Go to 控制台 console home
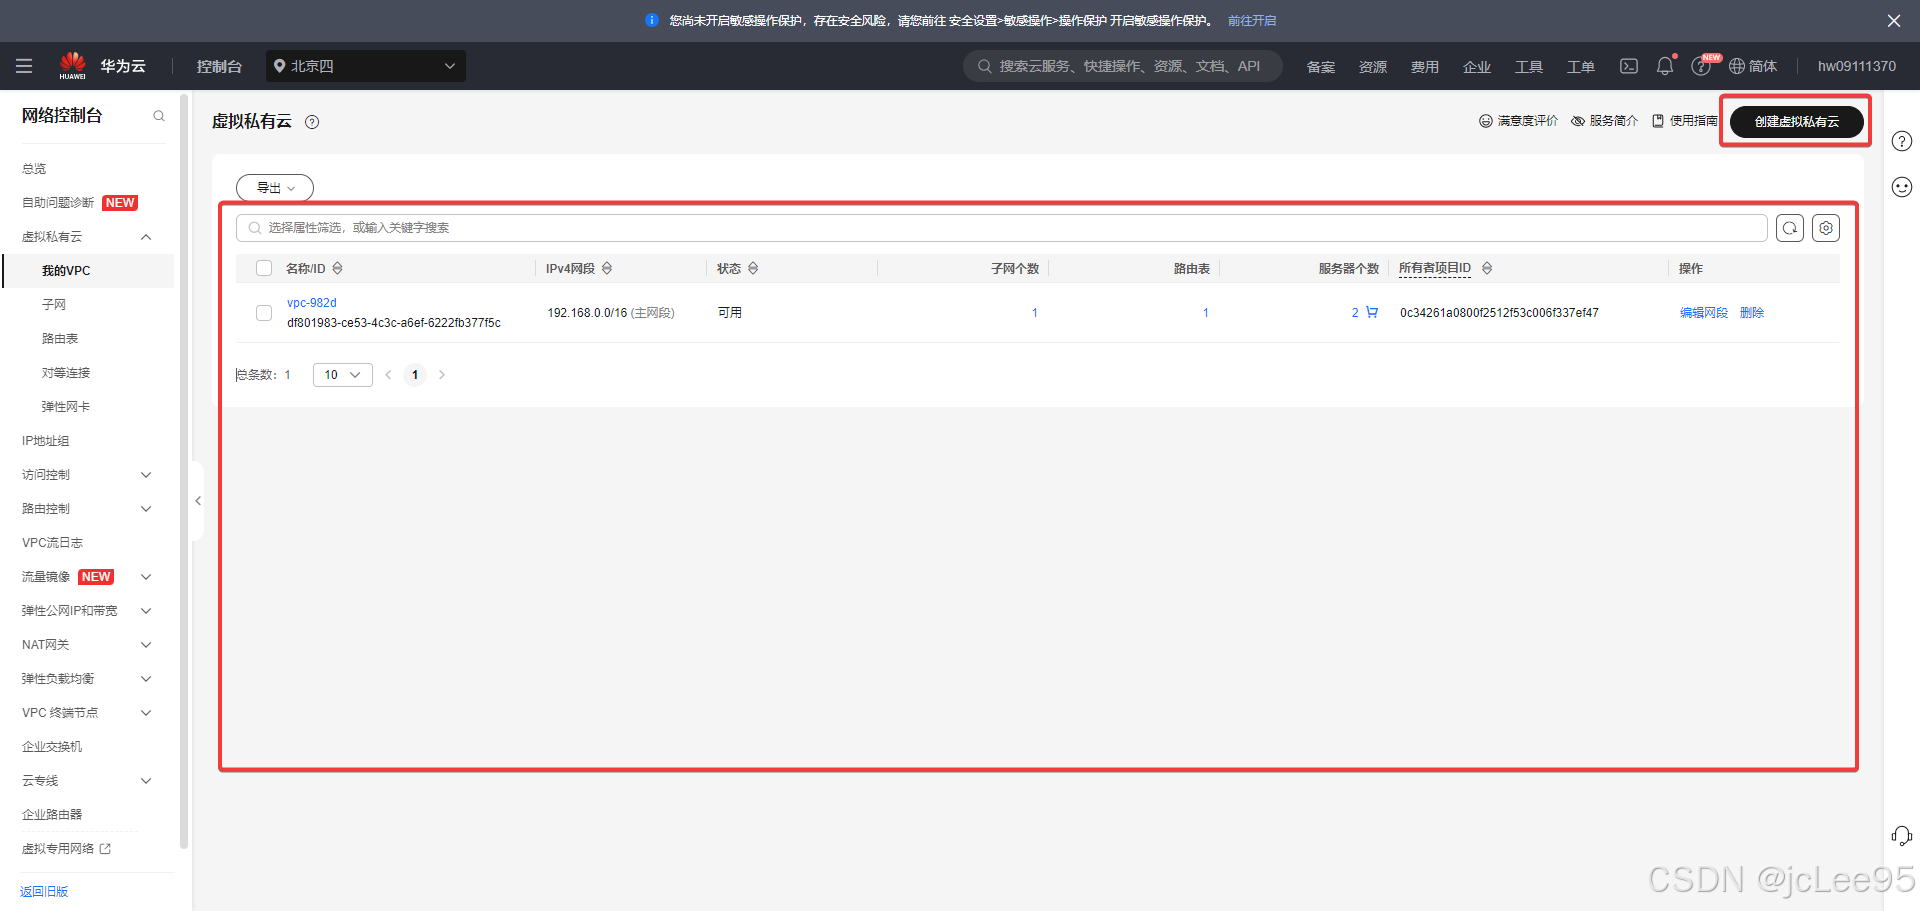The image size is (1920, 911). point(219,66)
